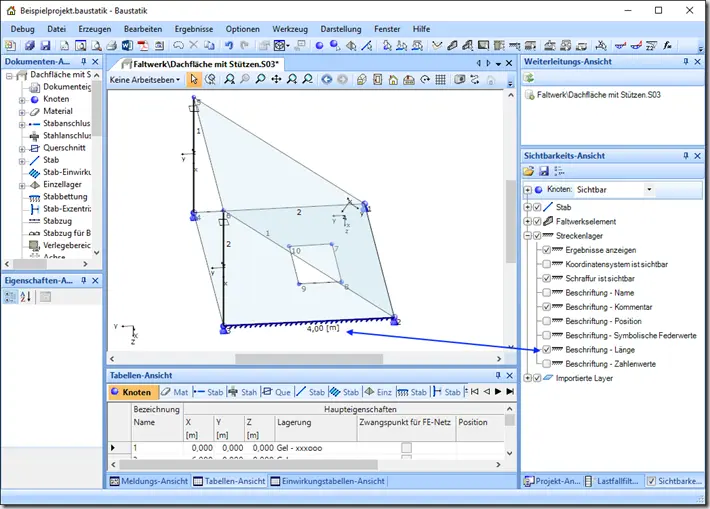Pin the Sichtbarkeits-Ansicht panel with pushpin icon
The width and height of the screenshot is (710, 509).
[x=686, y=156]
